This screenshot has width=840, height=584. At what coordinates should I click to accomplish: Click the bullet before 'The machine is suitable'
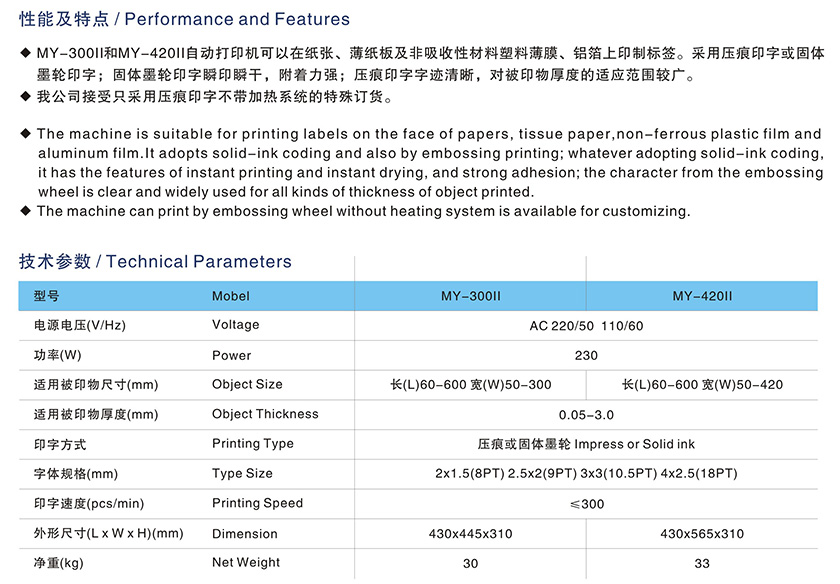25,134
